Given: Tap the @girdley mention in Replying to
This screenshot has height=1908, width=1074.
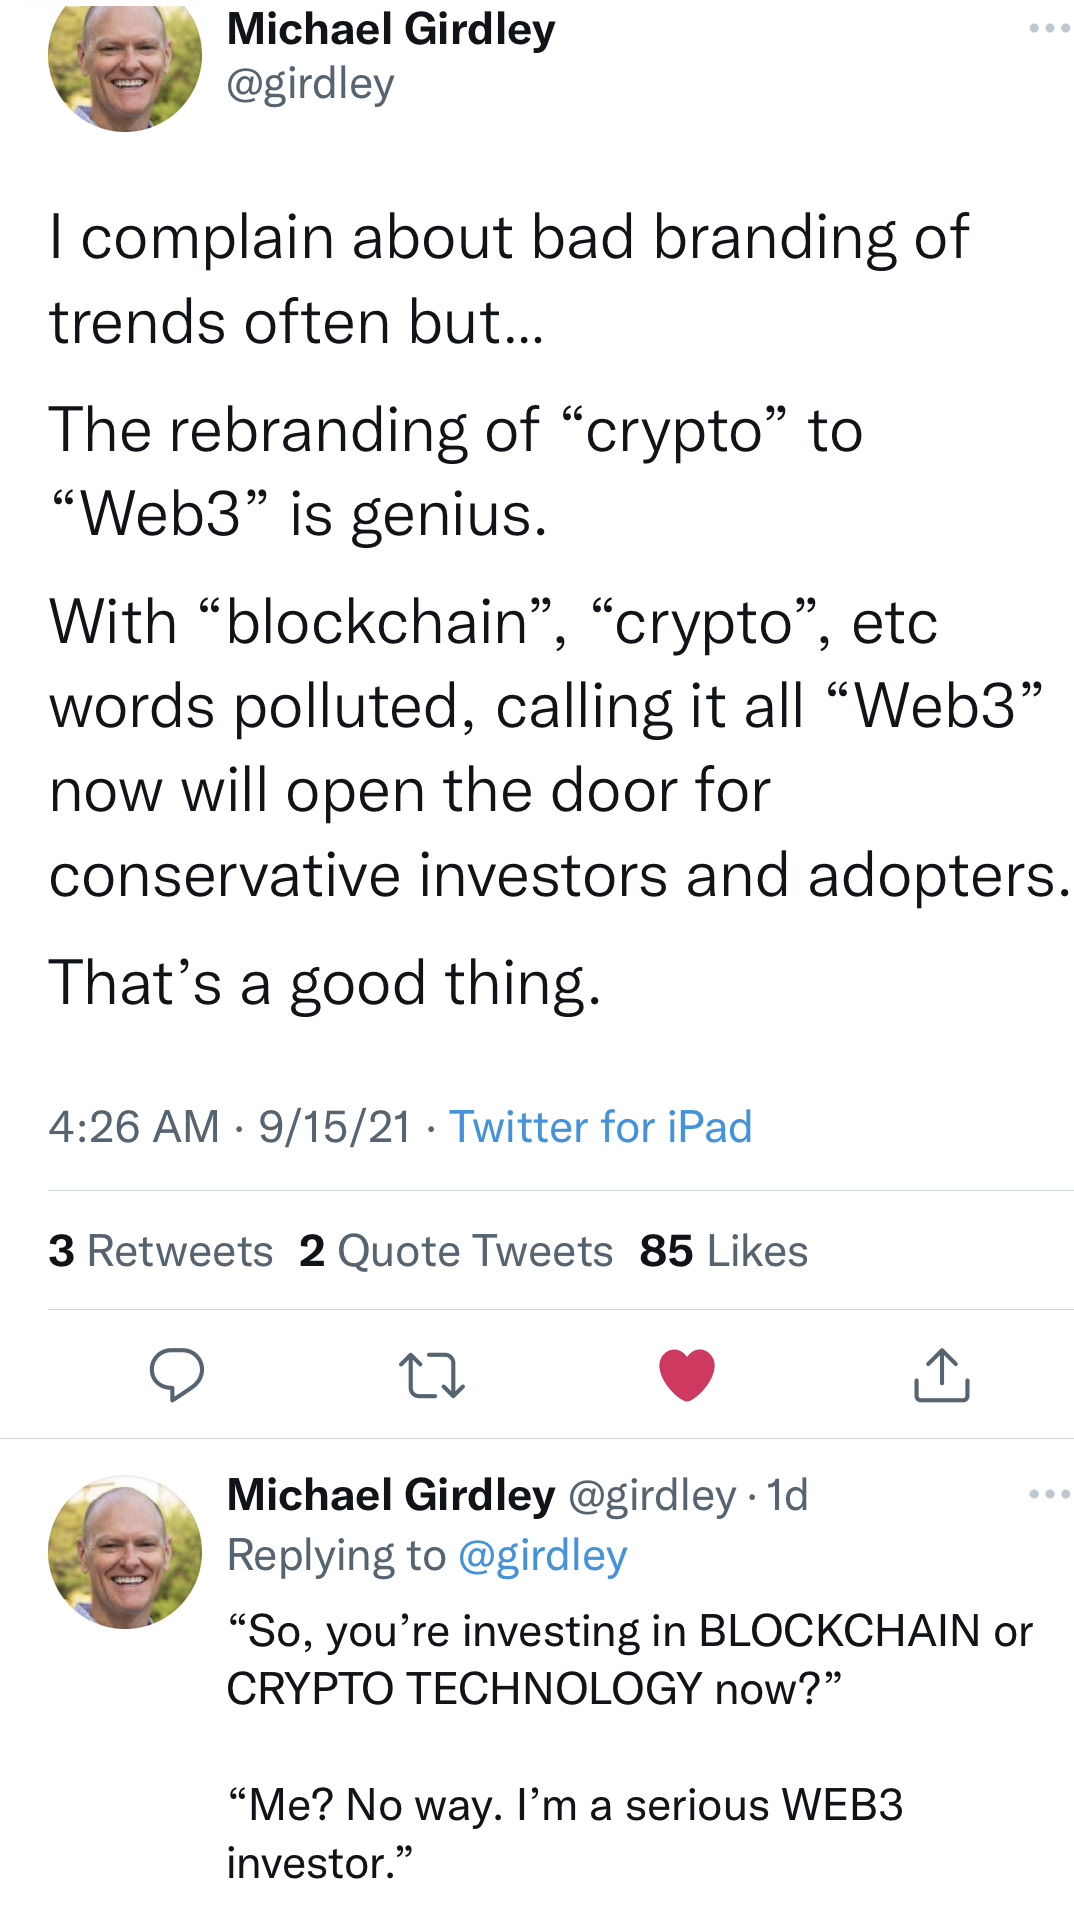Looking at the screenshot, I should [542, 1556].
